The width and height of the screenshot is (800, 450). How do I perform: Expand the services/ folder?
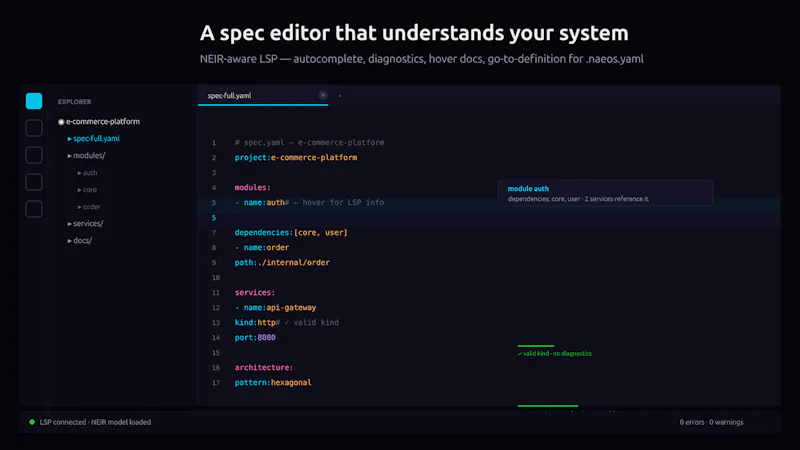tap(85, 223)
